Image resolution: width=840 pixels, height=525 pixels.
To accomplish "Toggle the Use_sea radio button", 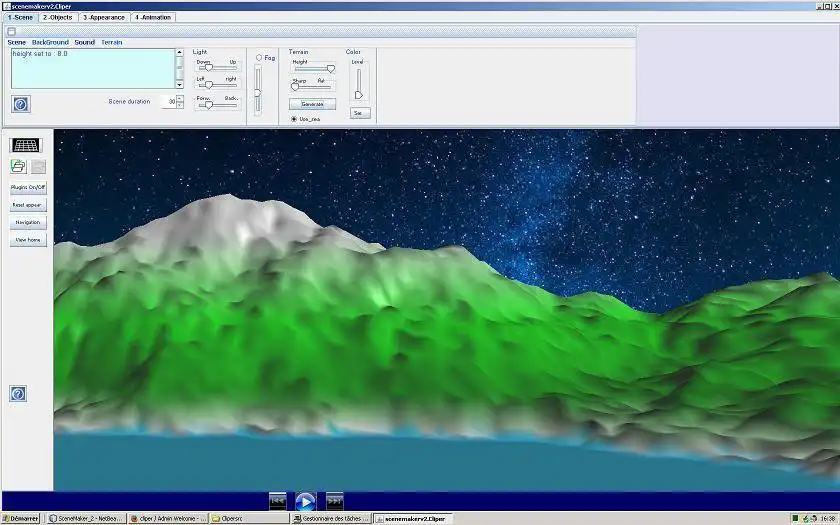I will 294,119.
